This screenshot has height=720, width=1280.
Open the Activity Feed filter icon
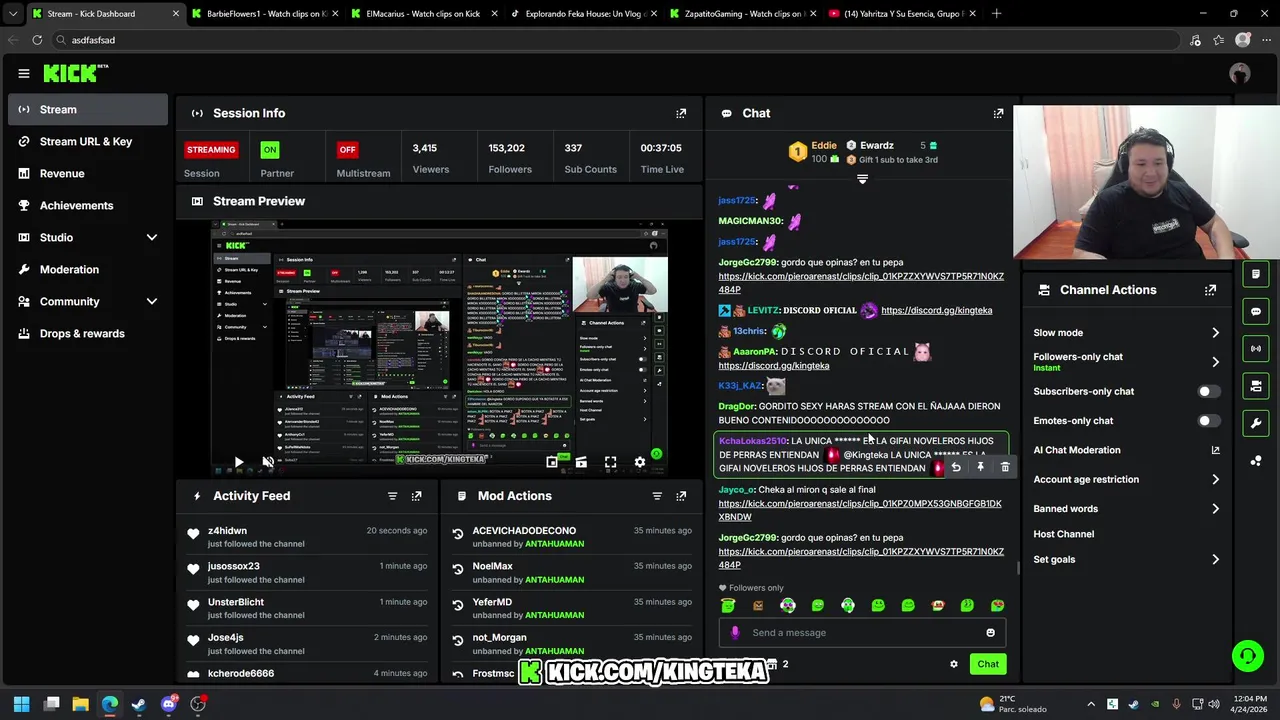[392, 496]
